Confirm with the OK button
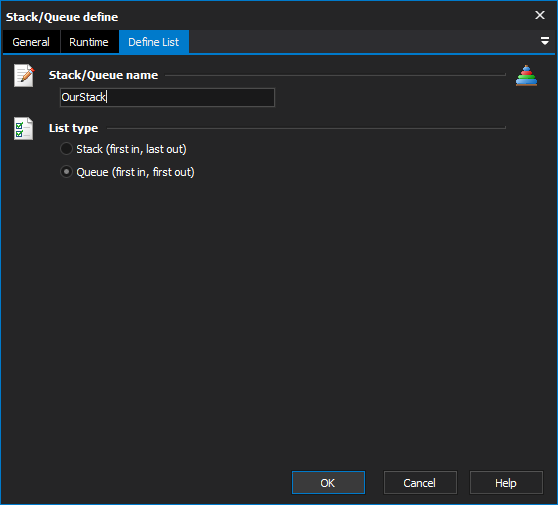Viewport: 558px width, 505px height. click(328, 483)
